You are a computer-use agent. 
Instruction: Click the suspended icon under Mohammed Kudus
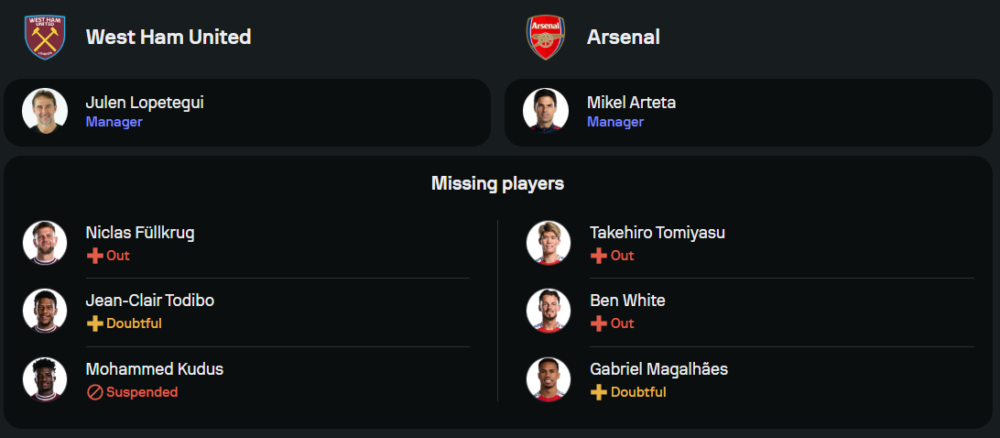94,393
